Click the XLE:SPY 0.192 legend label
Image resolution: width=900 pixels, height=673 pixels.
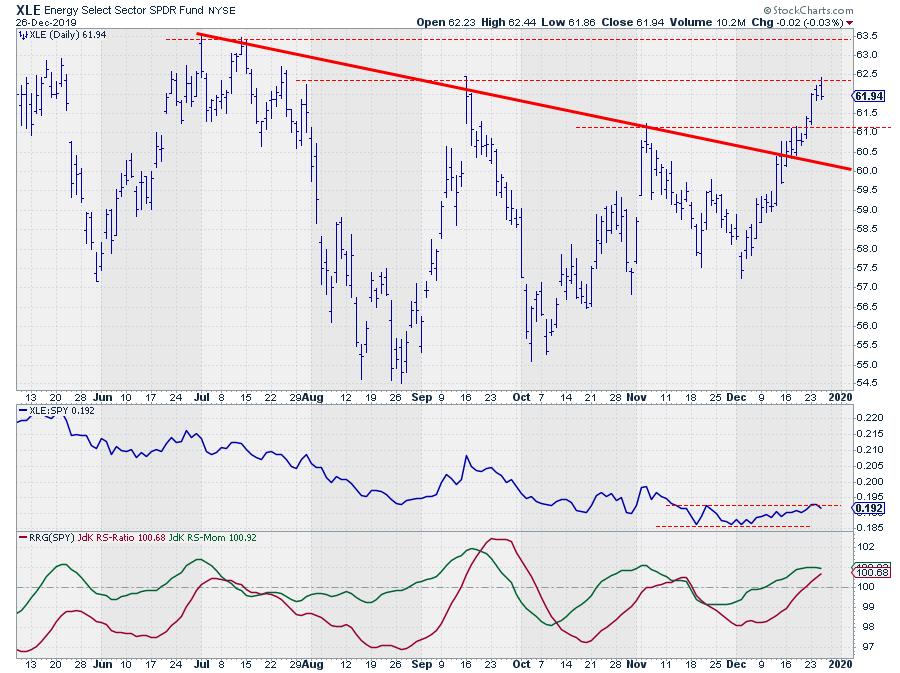pos(62,411)
